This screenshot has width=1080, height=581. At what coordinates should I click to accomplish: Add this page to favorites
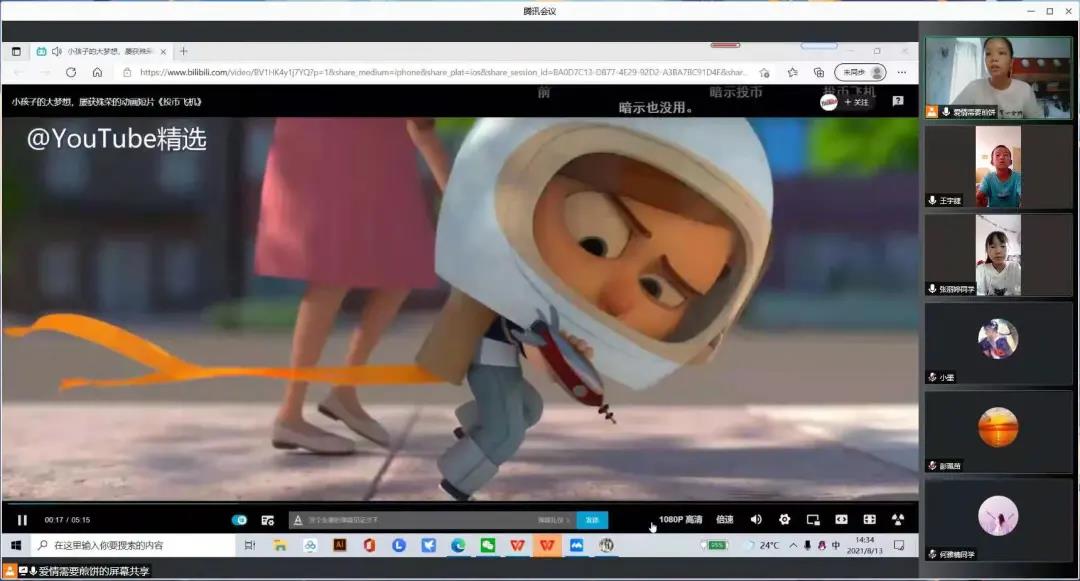click(x=765, y=72)
